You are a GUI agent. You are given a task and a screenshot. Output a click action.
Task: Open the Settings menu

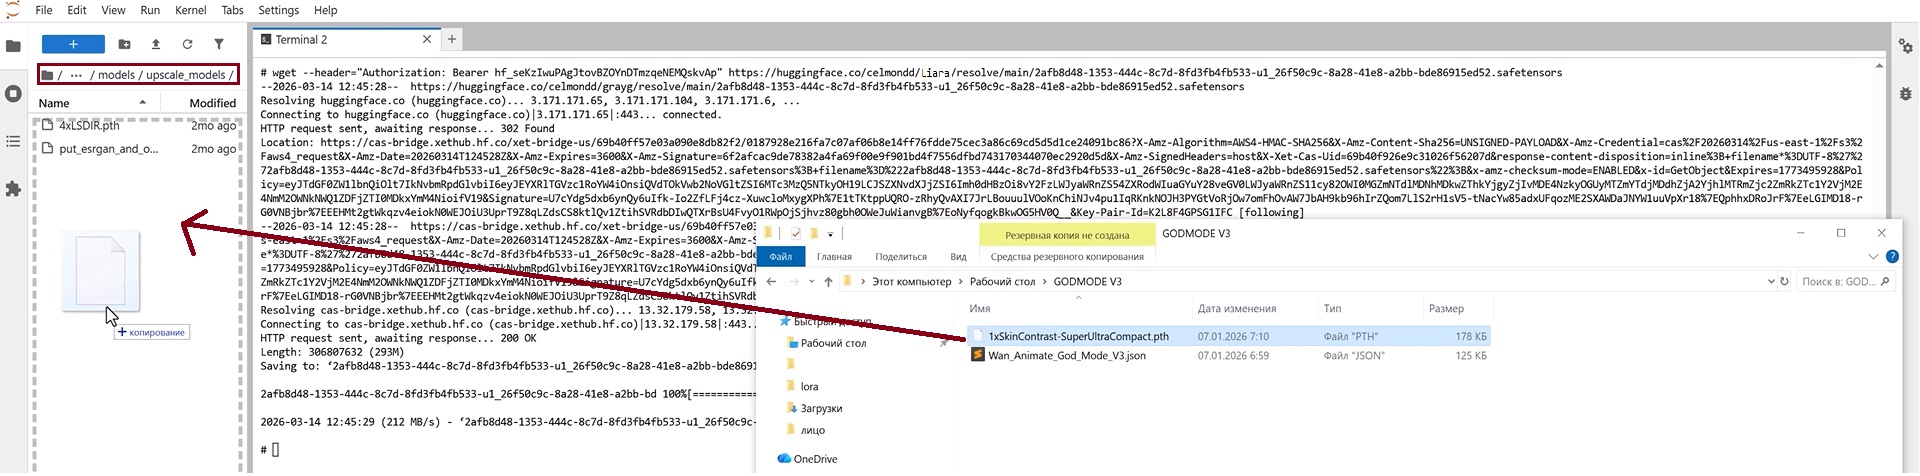(278, 10)
